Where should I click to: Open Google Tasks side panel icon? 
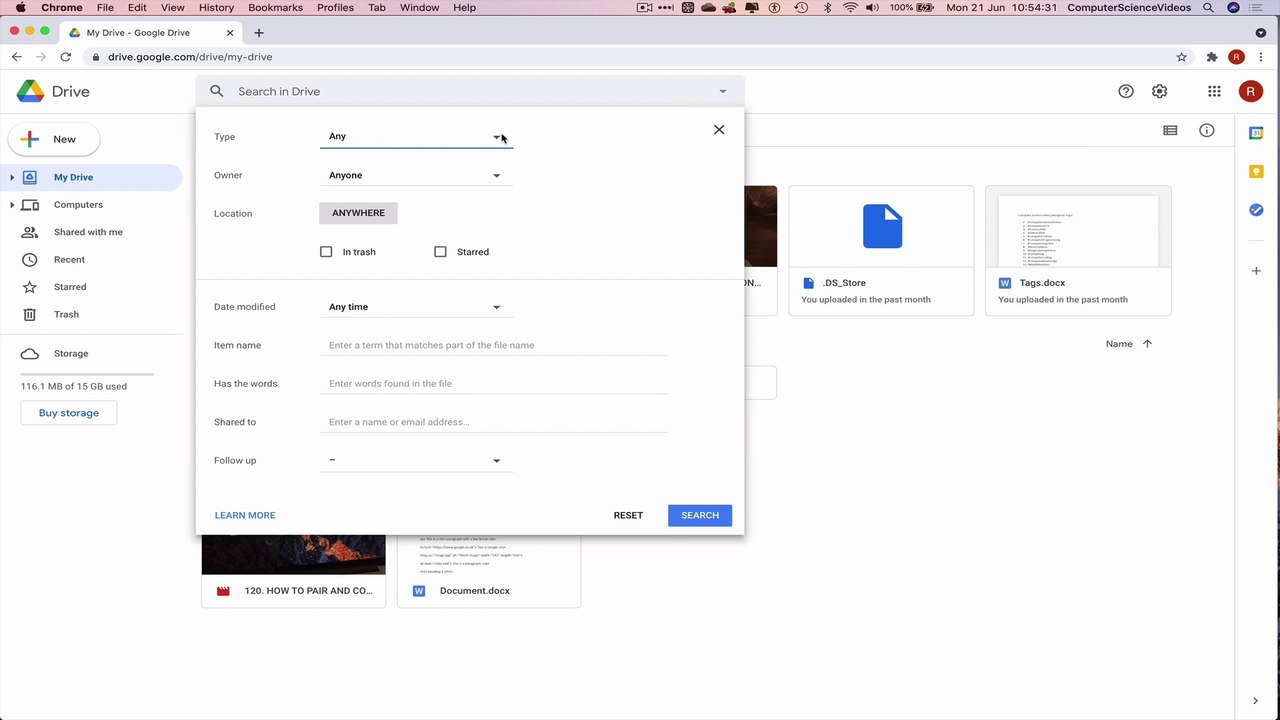(x=1257, y=210)
